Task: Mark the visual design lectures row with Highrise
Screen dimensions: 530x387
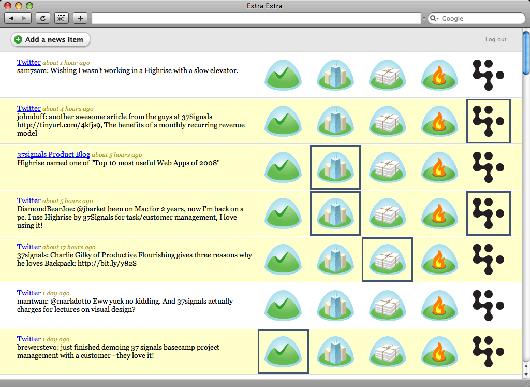Action: point(335,306)
